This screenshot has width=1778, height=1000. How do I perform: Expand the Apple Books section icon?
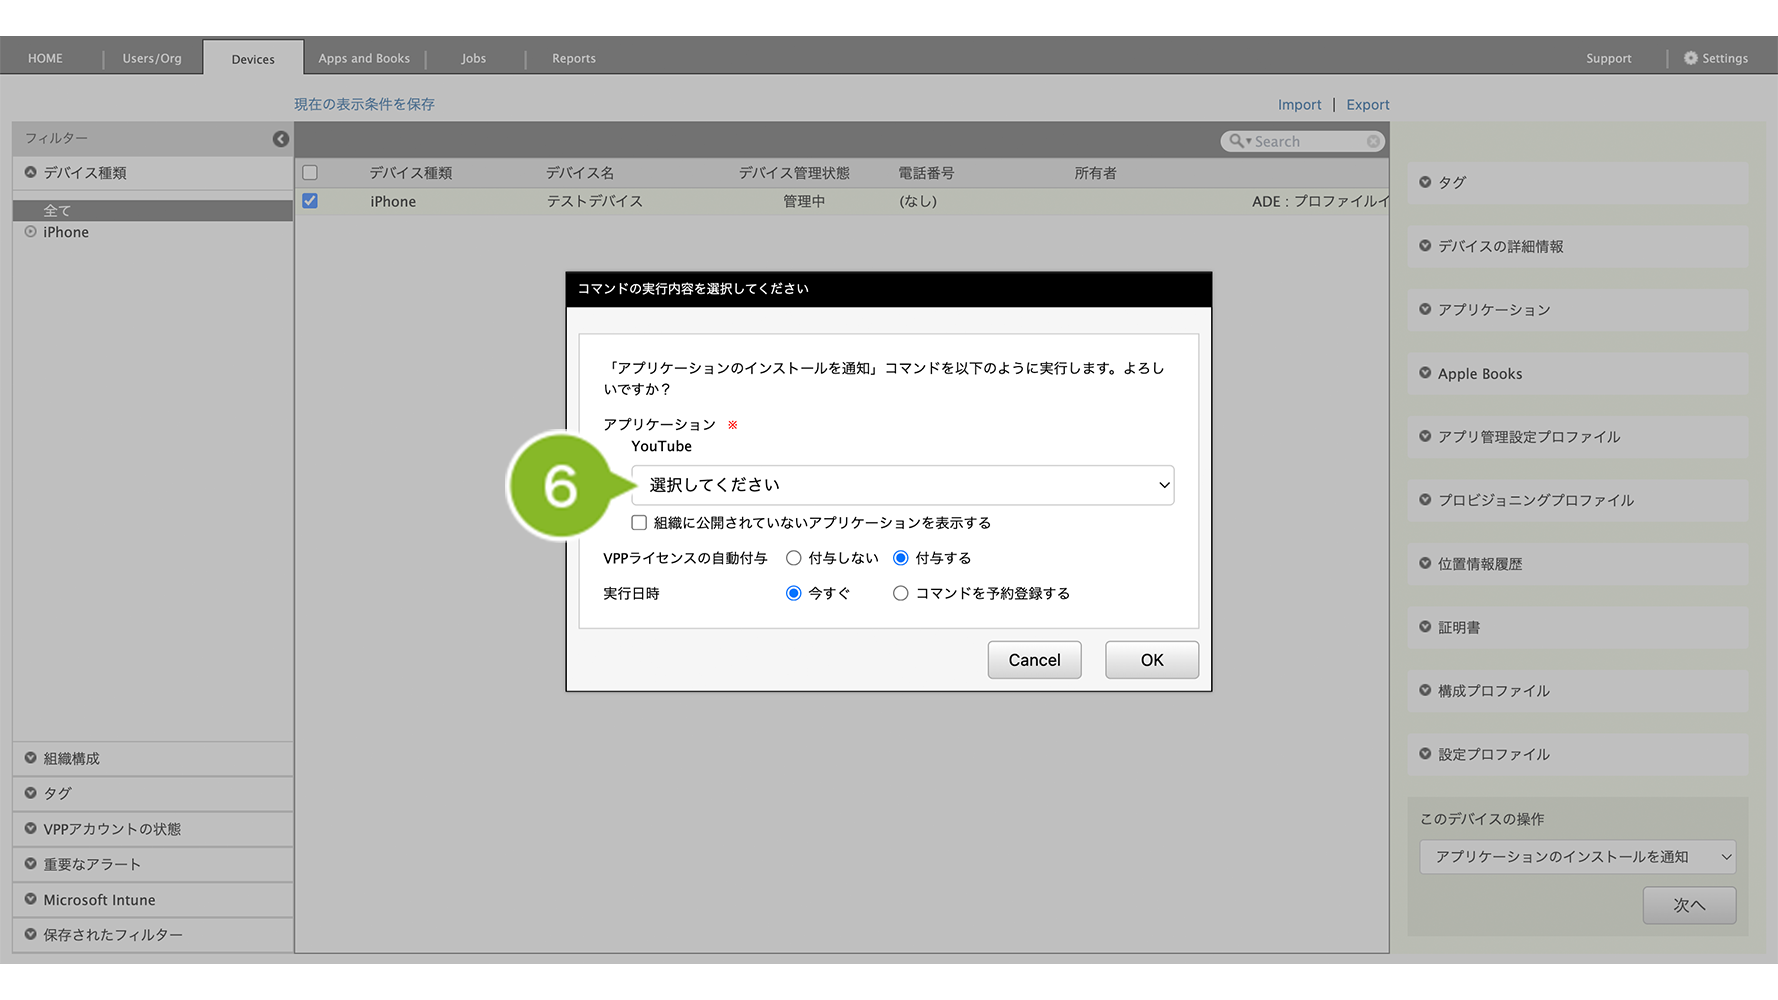click(1425, 373)
